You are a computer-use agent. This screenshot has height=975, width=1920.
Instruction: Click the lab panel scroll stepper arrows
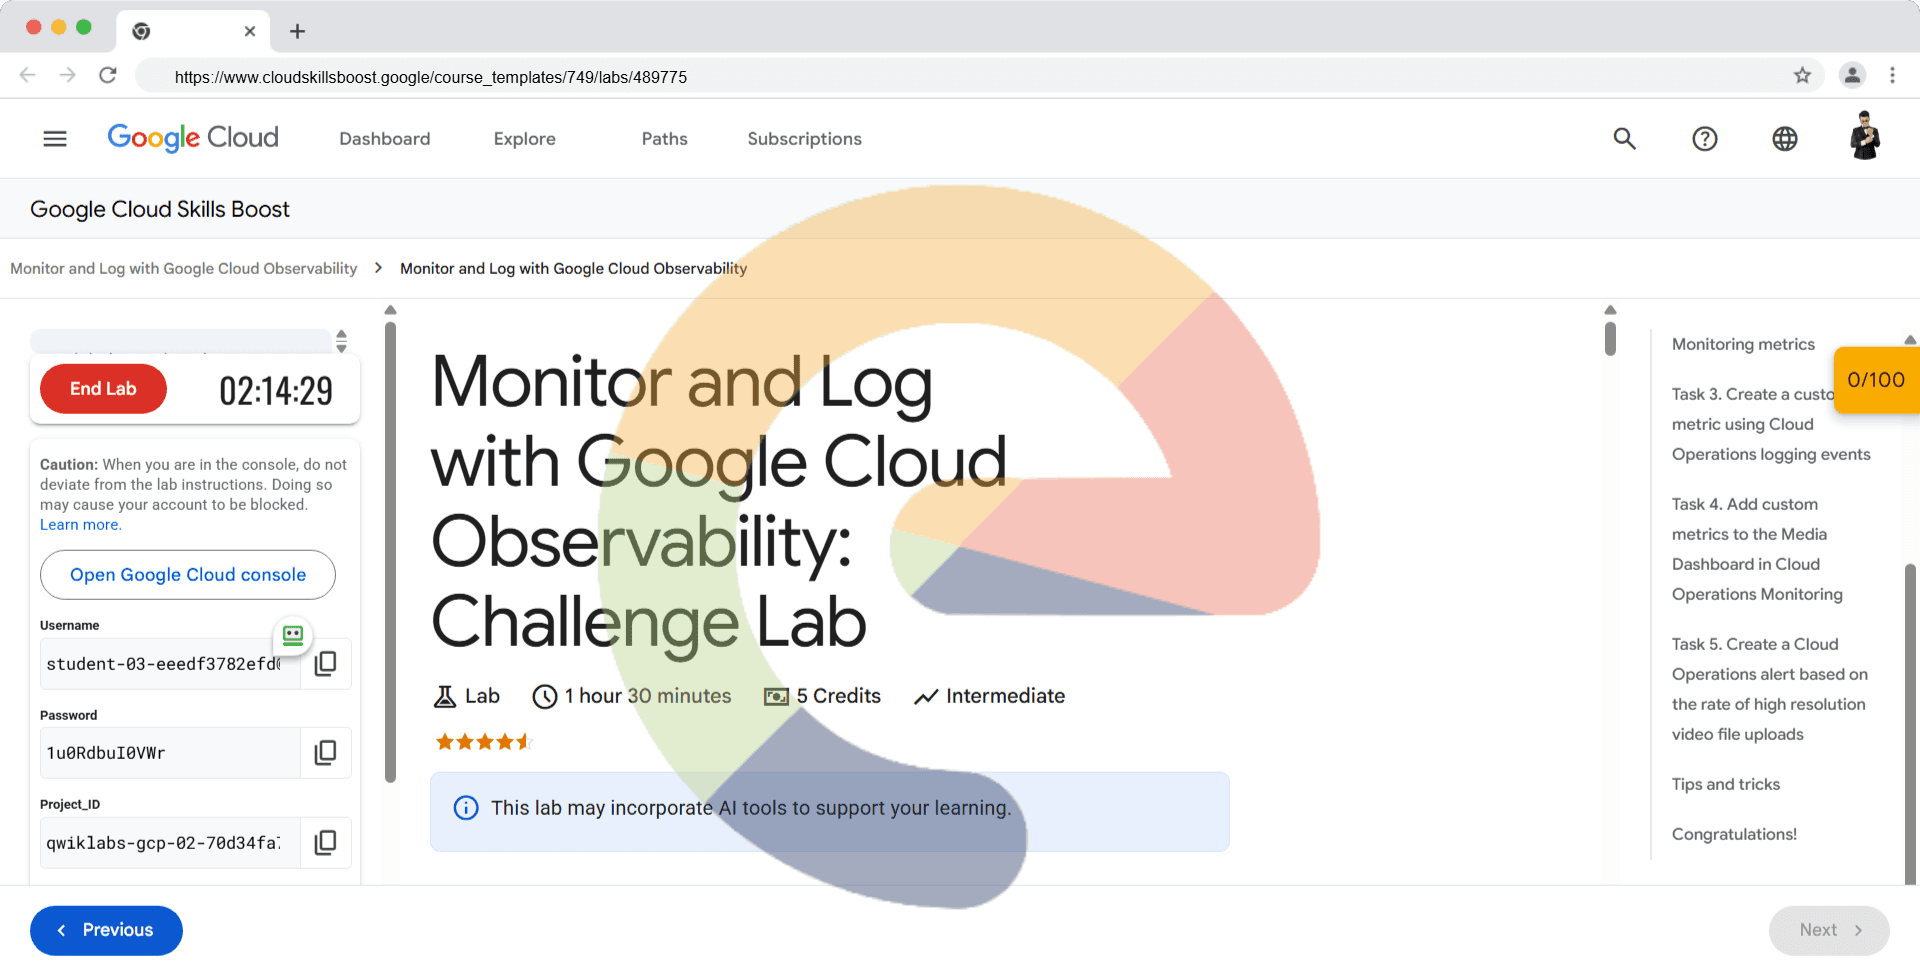tap(341, 341)
